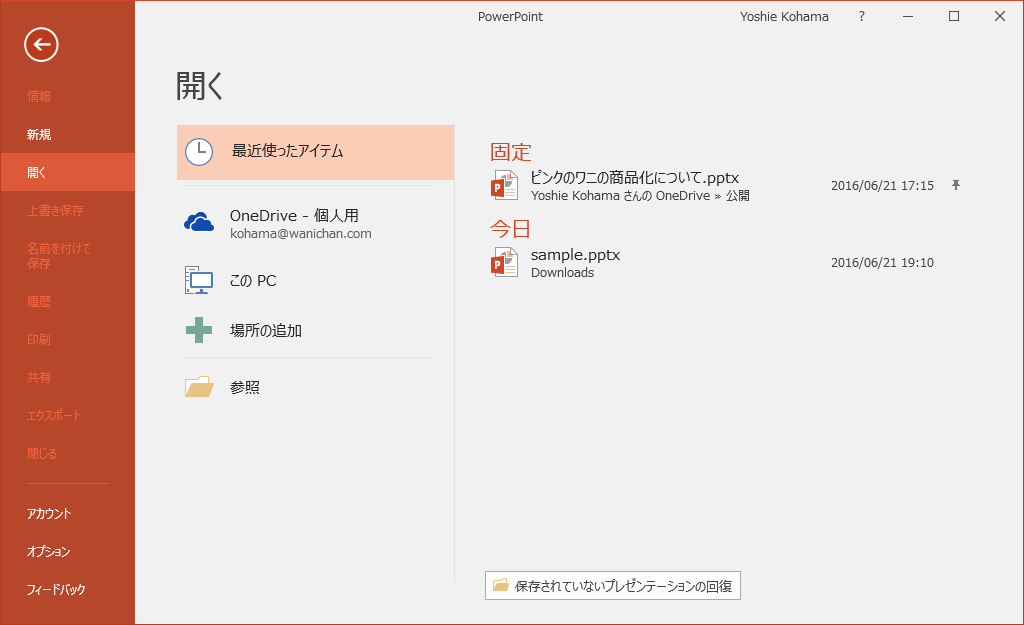The height and width of the screenshot is (625, 1024).
Task: Open ピンクのワニの商品化について.pptx file name
Action: point(635,178)
